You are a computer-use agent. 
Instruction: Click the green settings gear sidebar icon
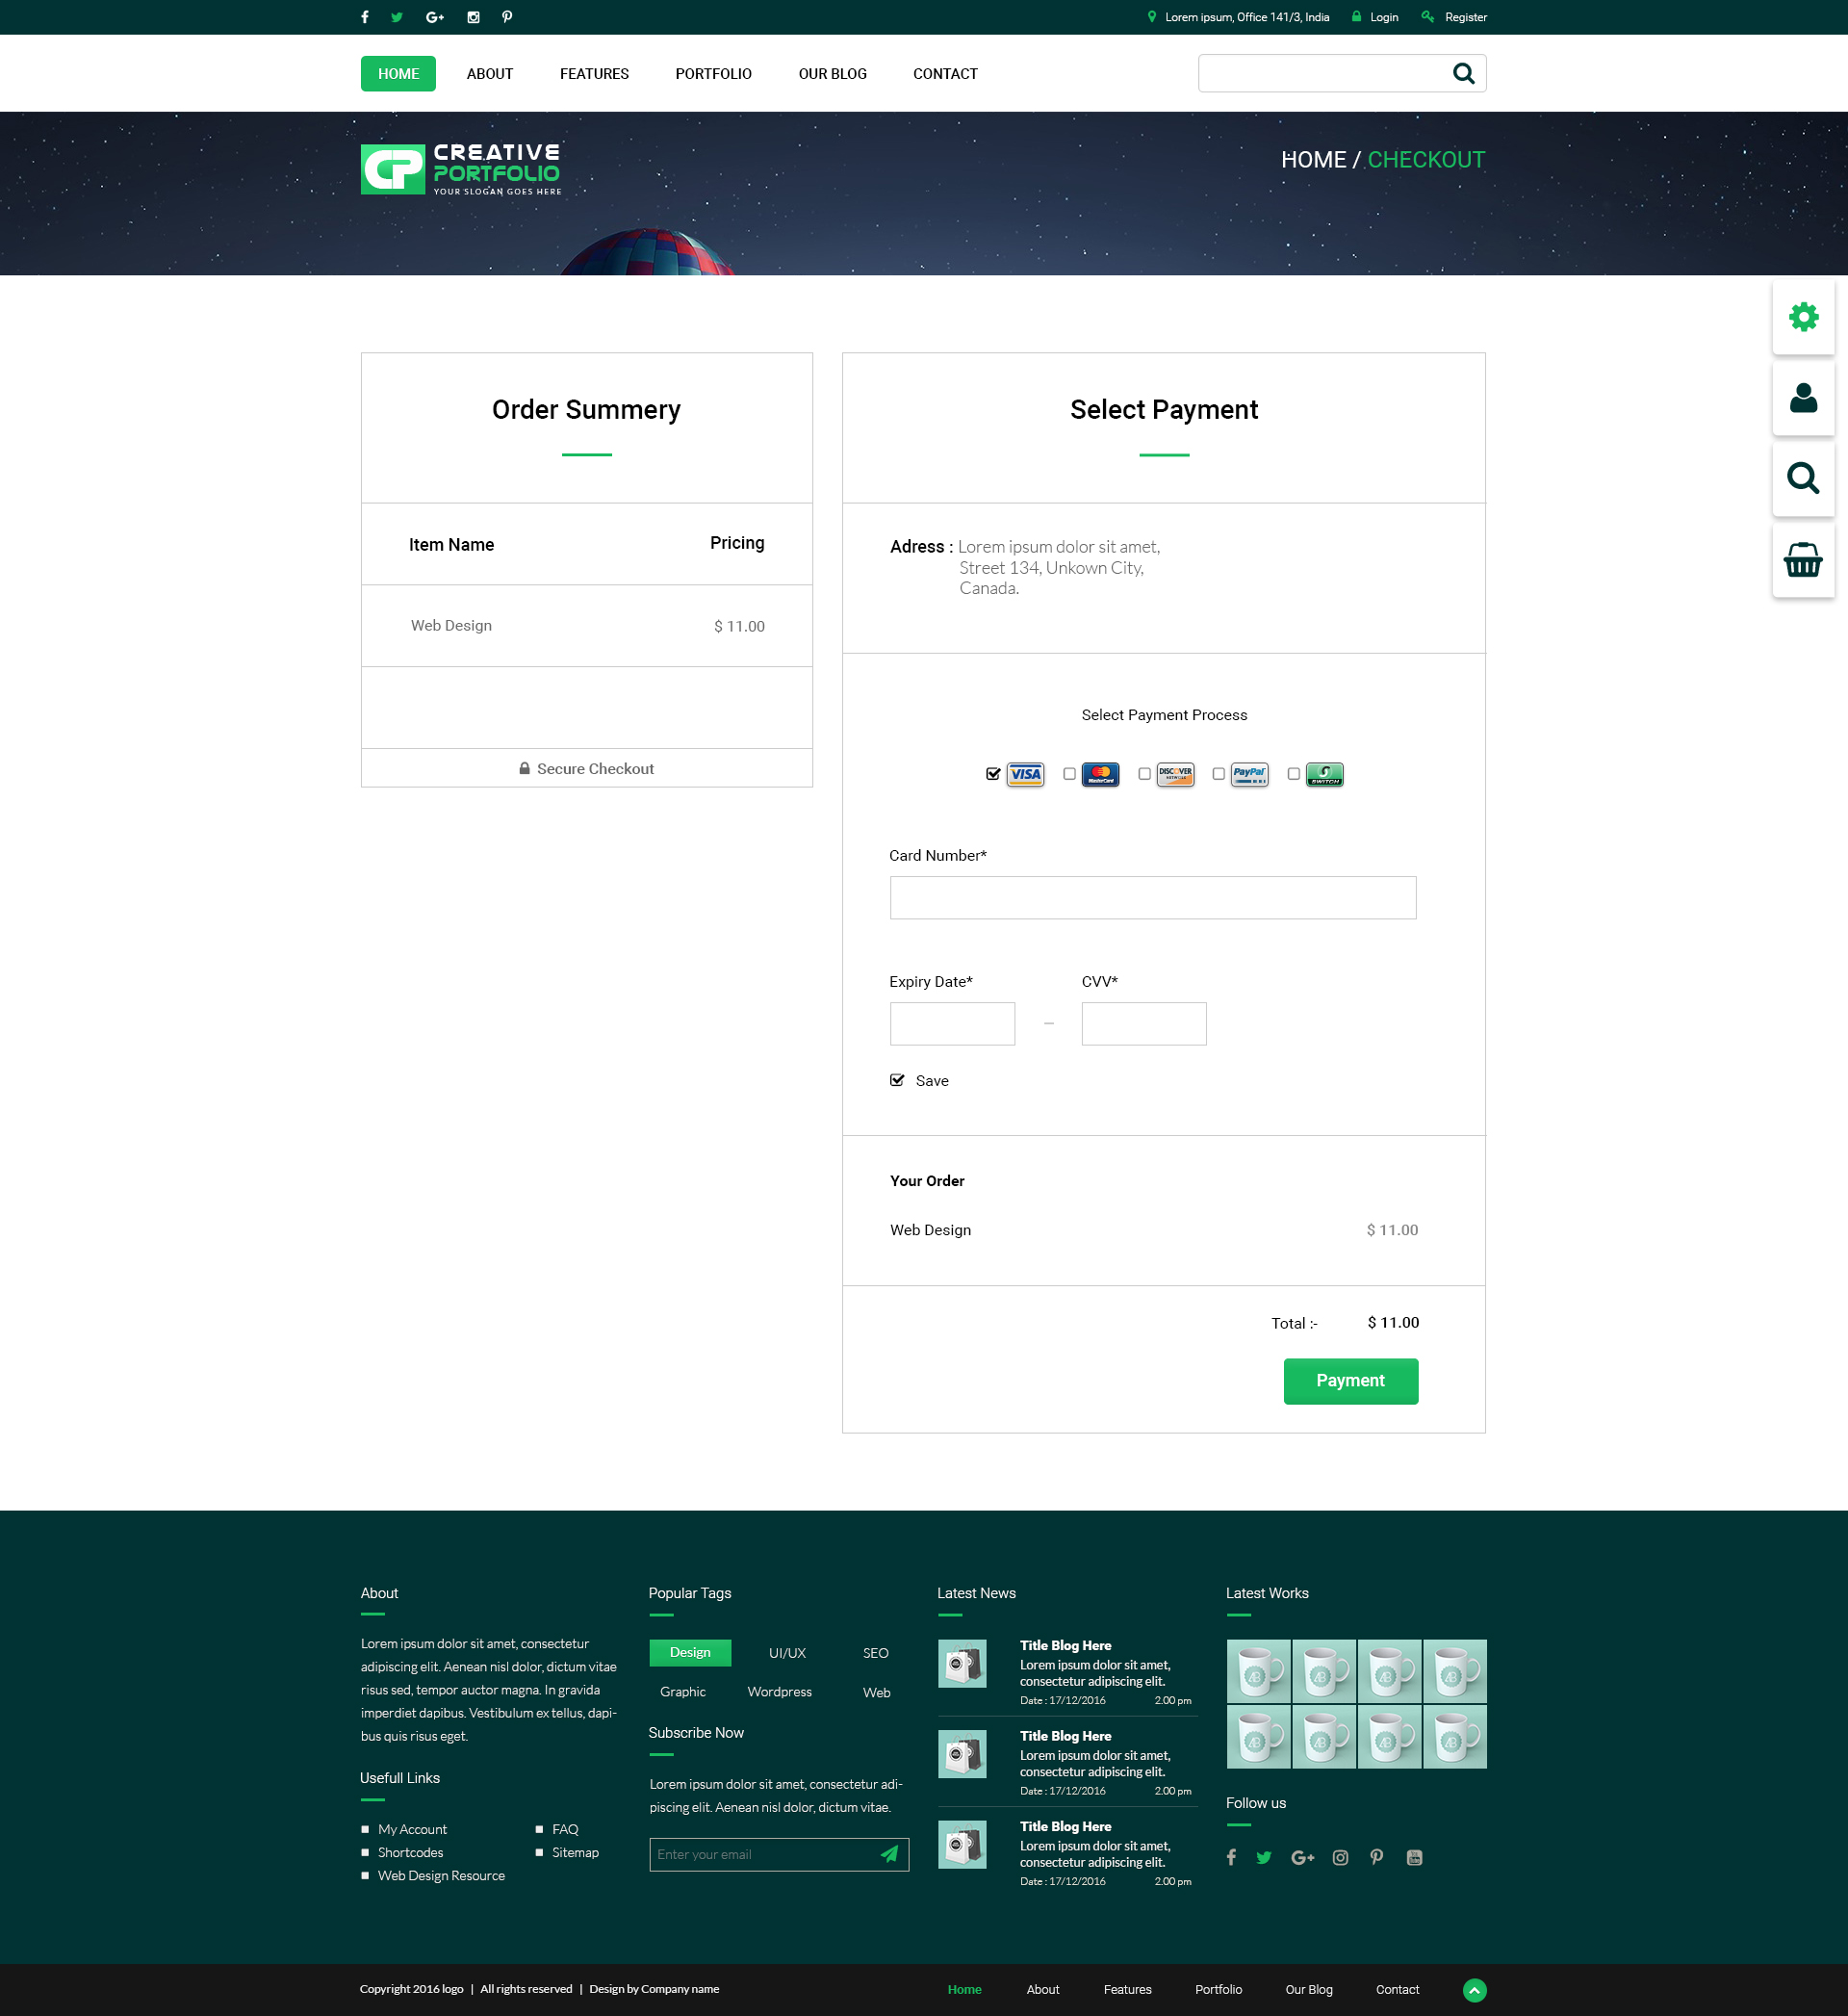click(x=1803, y=317)
